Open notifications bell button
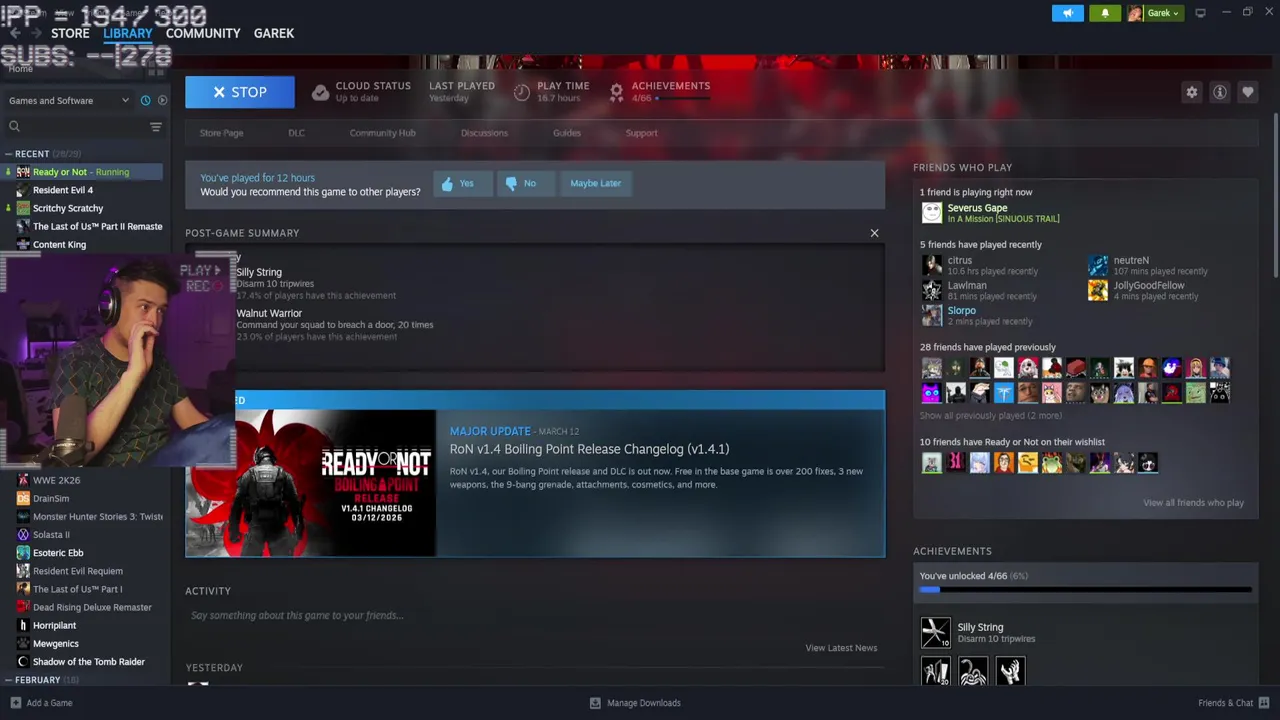Screen dimensions: 1280x720 point(1105,13)
